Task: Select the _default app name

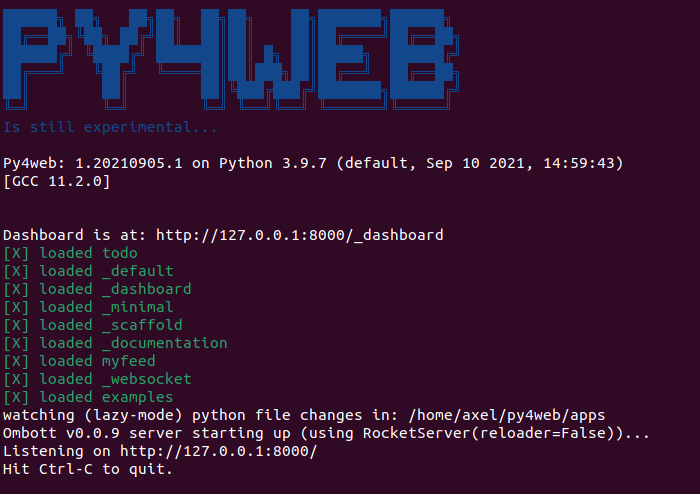Action: [138, 271]
